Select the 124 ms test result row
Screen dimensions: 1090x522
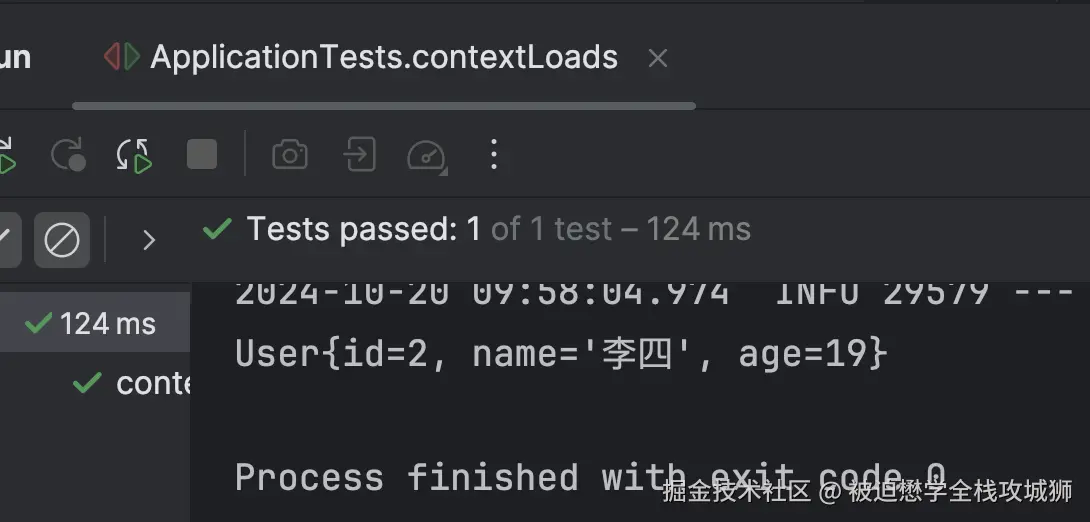pos(95,323)
